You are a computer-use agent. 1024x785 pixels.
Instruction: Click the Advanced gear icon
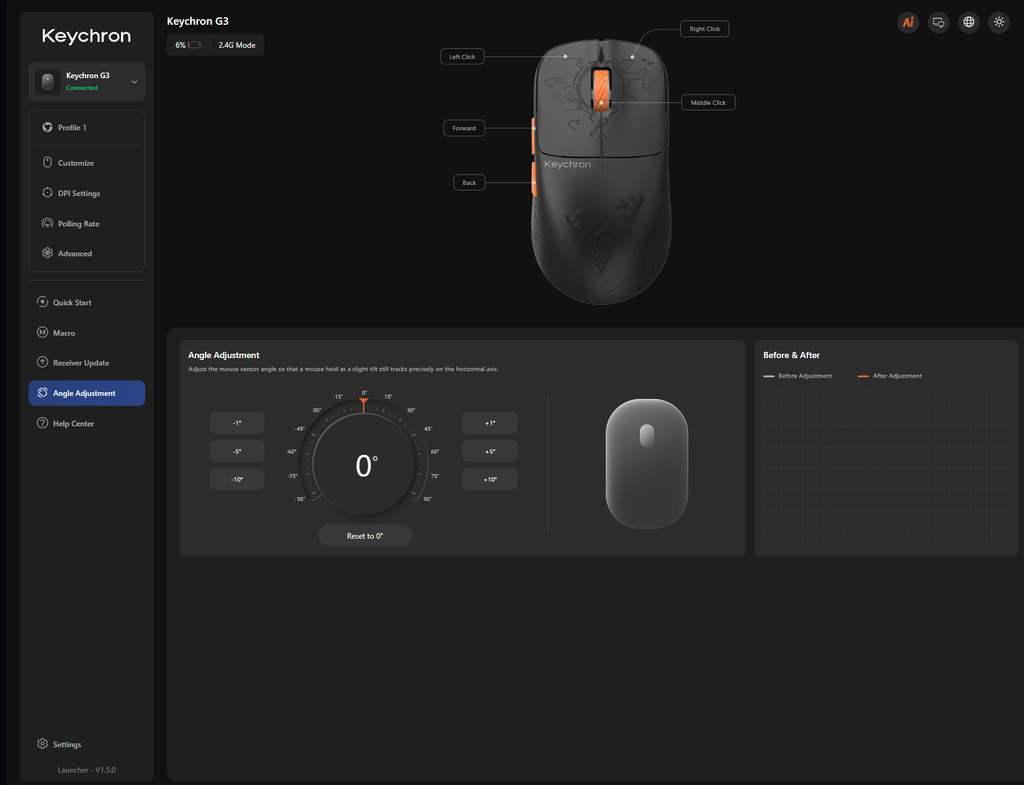47,253
